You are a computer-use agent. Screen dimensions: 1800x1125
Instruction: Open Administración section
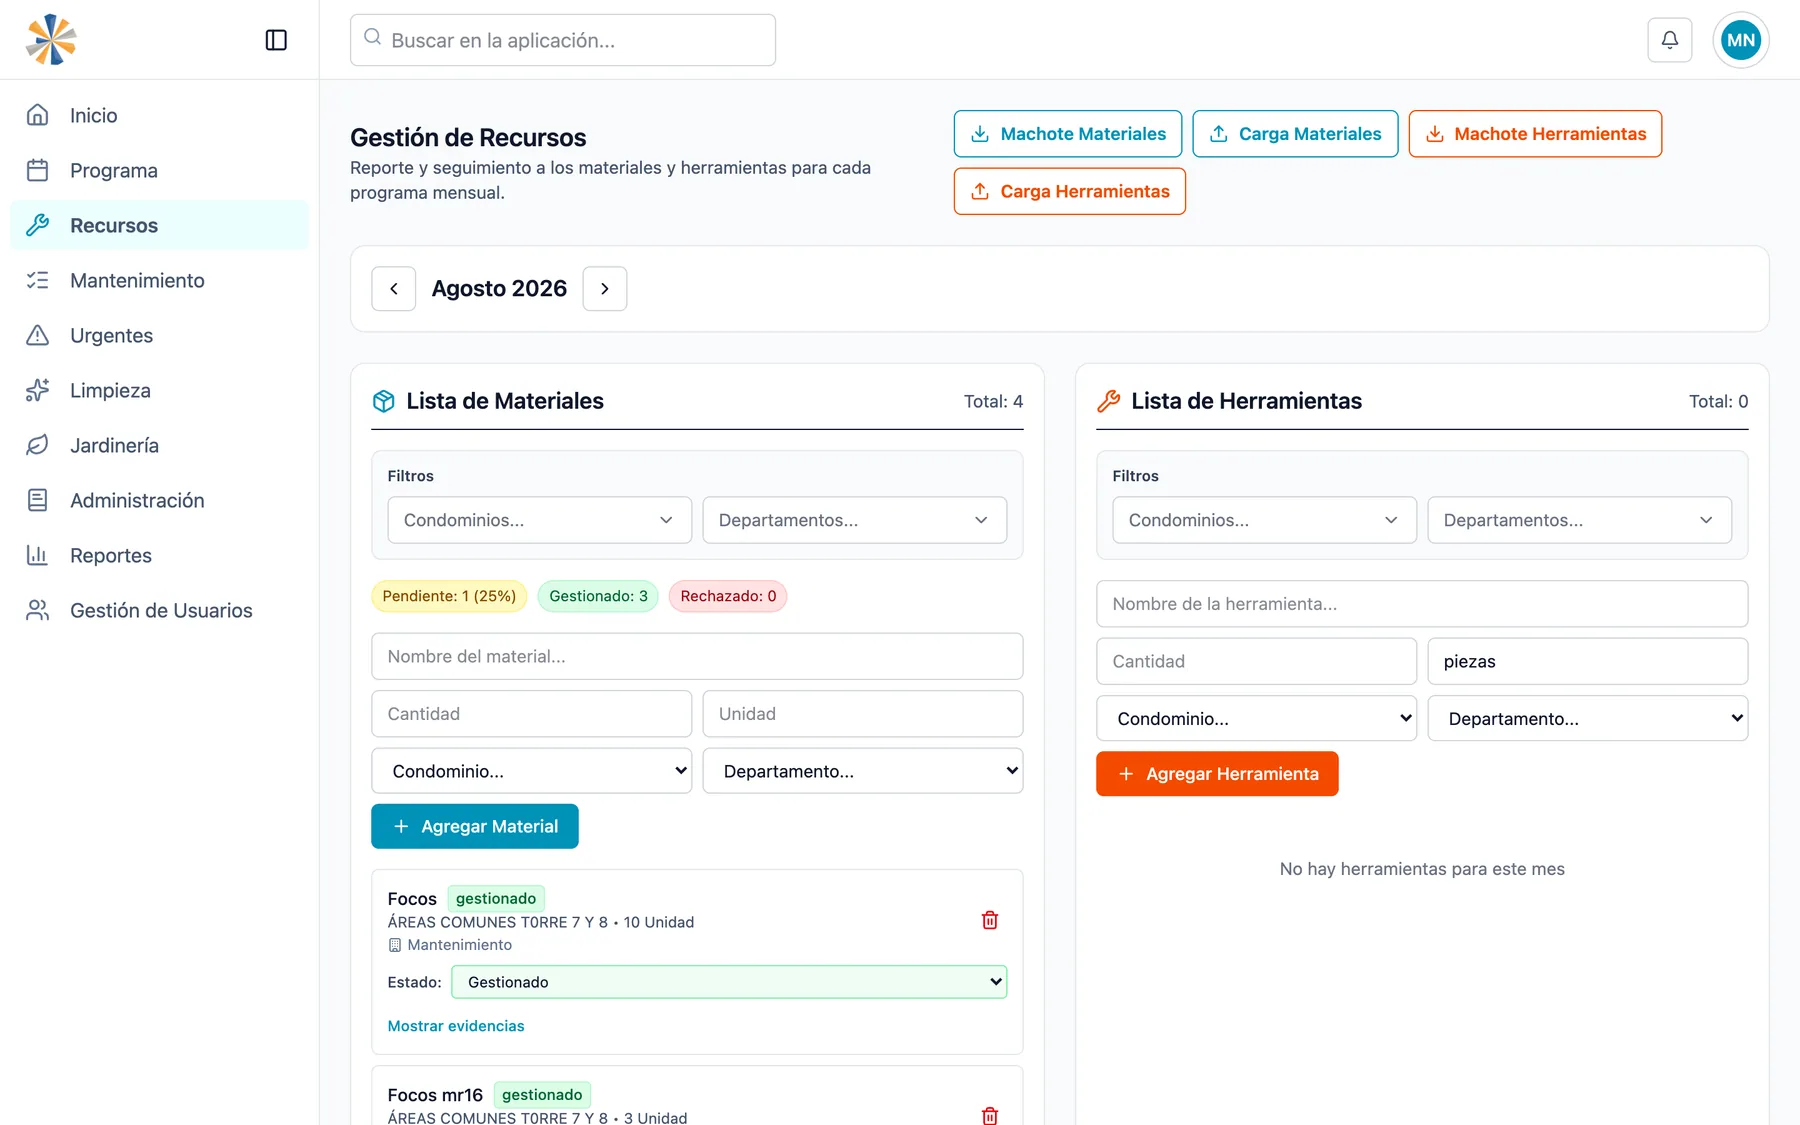(160, 500)
